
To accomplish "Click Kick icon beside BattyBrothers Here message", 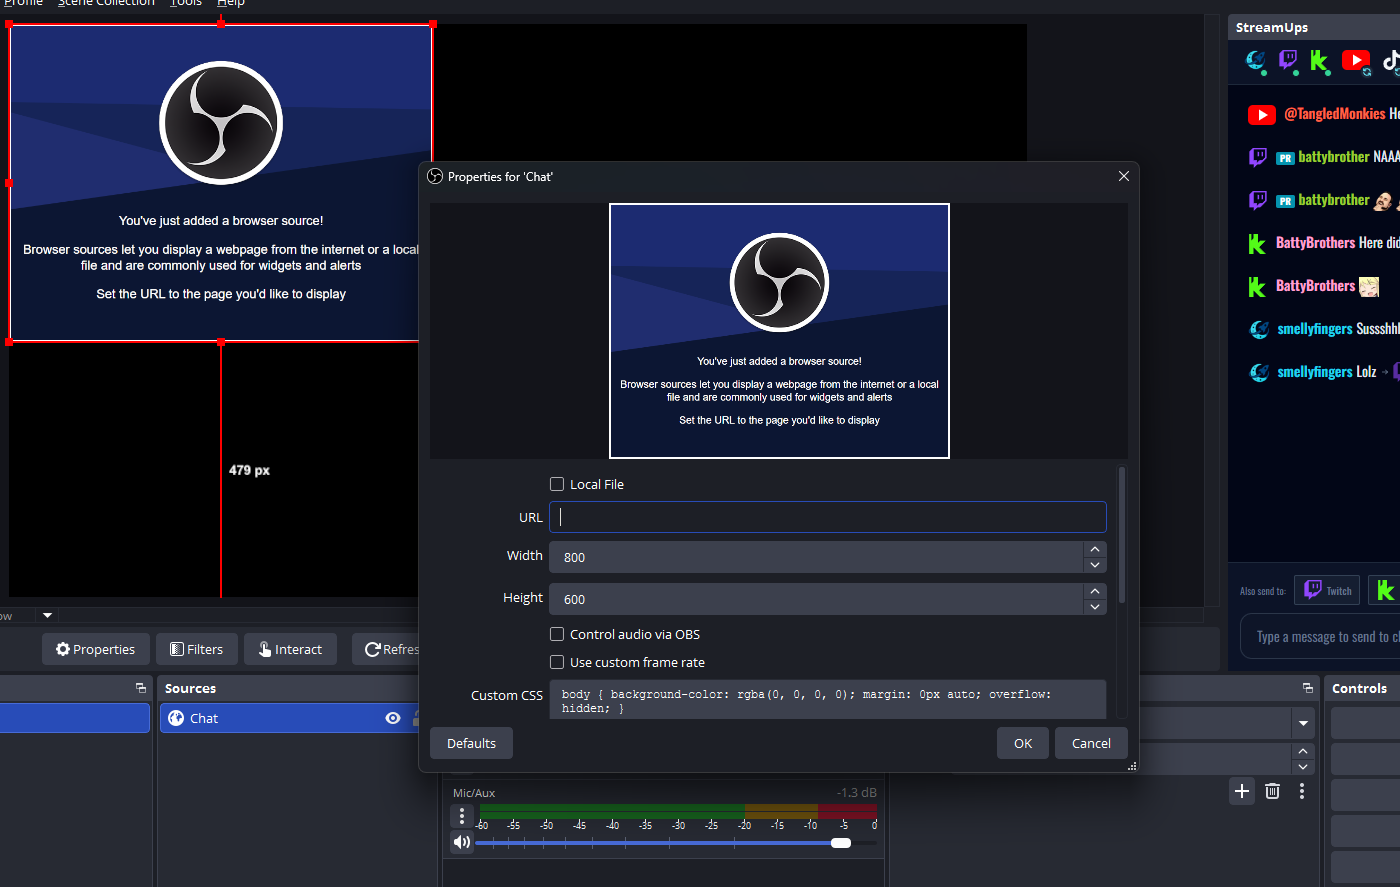I will pos(1258,243).
